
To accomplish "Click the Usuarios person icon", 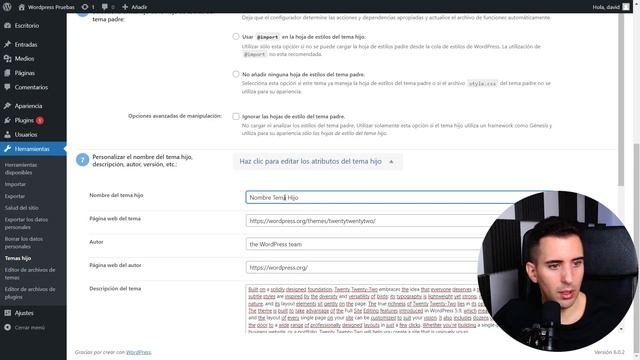I will [7, 134].
